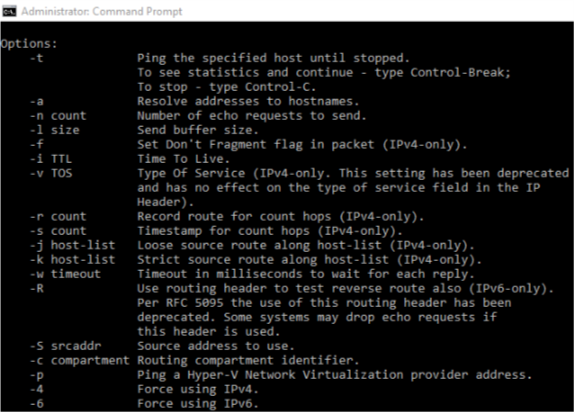Click the -s count timestamp option
The image size is (574, 412).
click(x=216, y=231)
